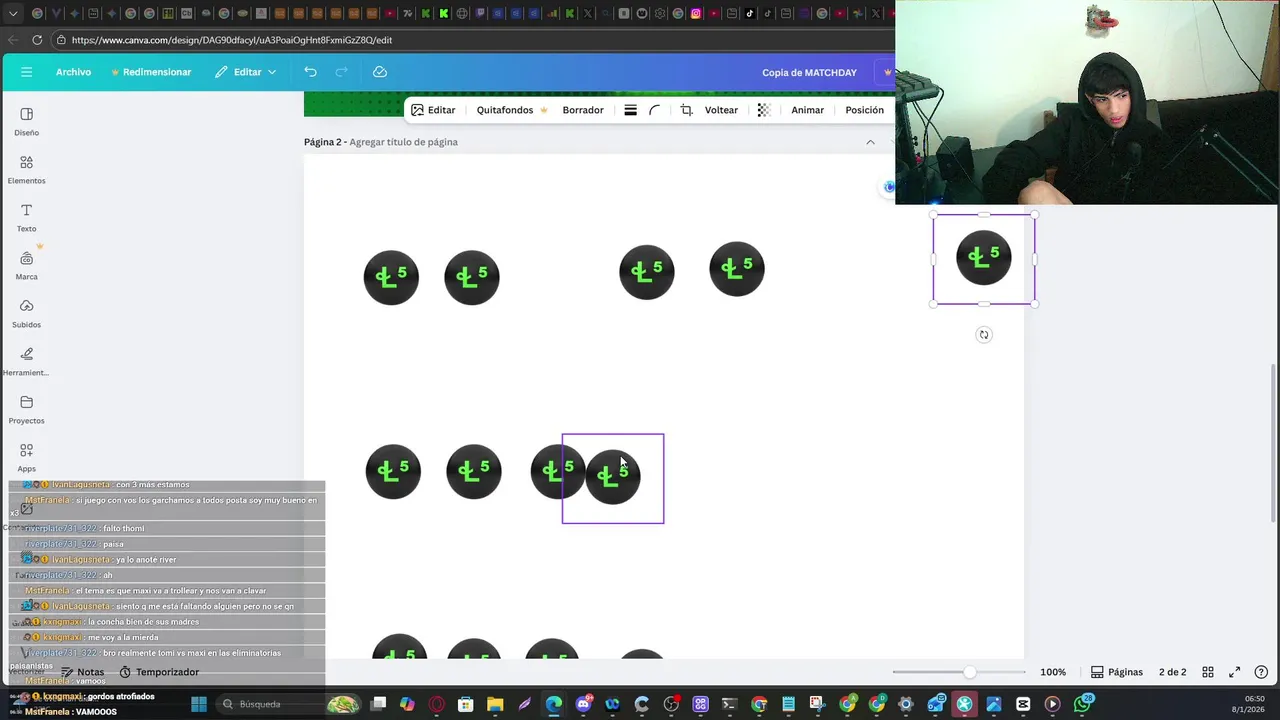Open WhatsApp from the taskbar
This screenshot has width=1280, height=720.
point(1082,704)
